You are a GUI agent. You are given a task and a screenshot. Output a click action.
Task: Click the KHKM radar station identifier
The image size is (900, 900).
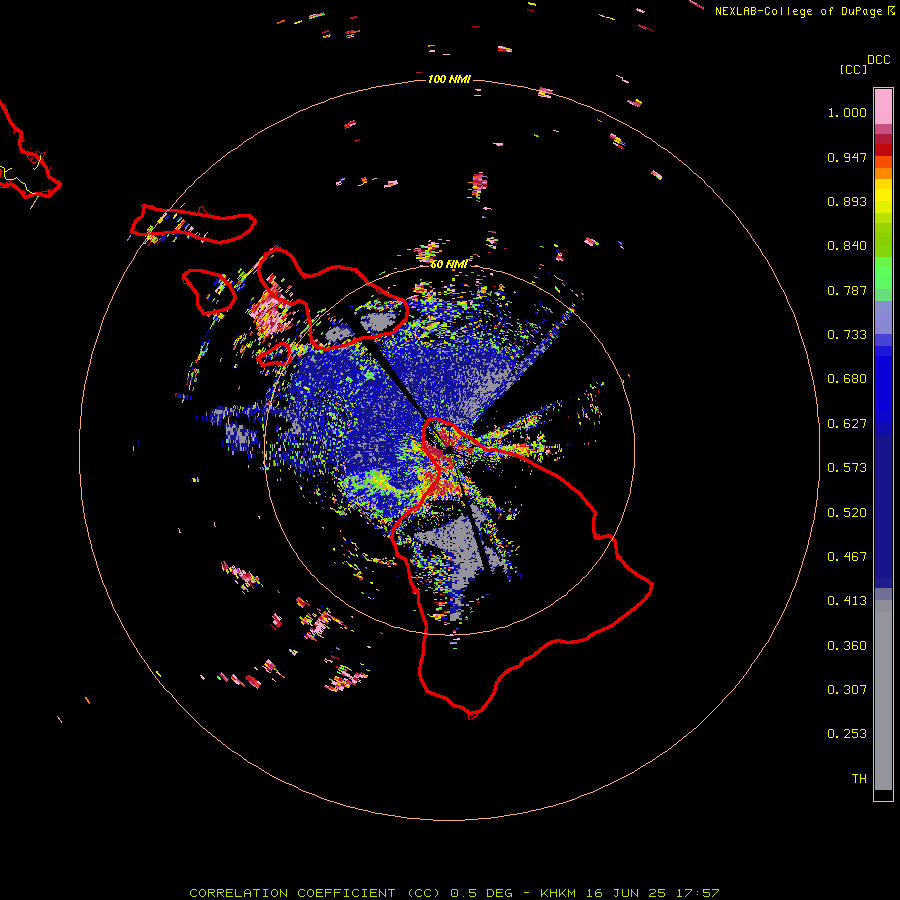(558, 893)
